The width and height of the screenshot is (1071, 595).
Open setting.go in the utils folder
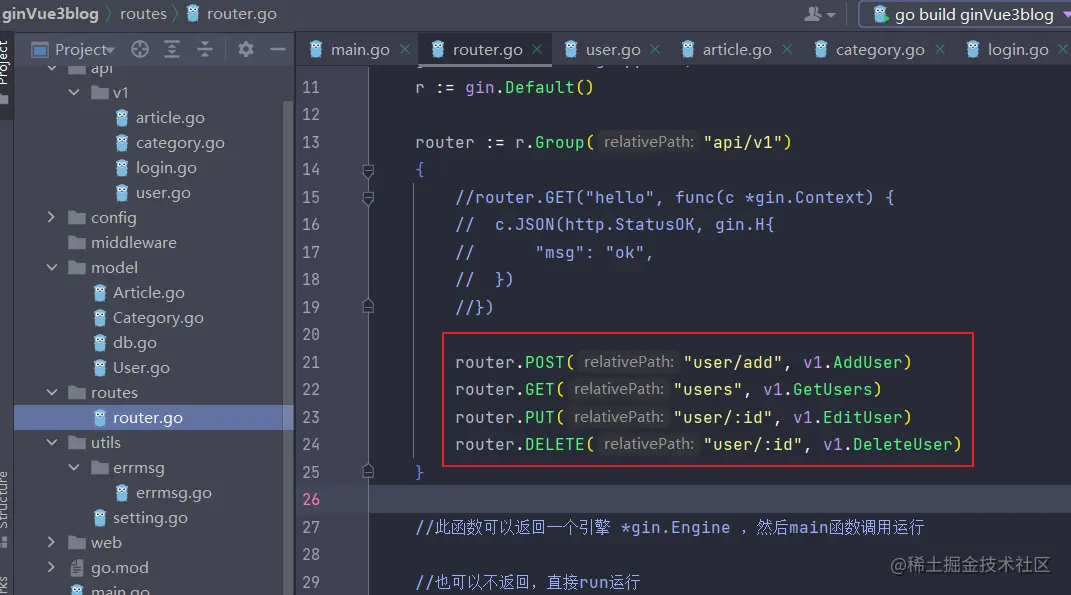coord(150,518)
